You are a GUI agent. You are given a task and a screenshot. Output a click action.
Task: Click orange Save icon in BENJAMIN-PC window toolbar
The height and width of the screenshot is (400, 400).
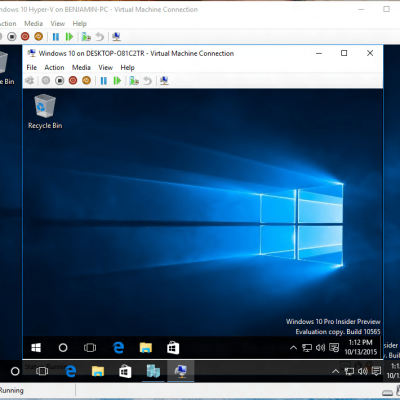click(x=39, y=36)
